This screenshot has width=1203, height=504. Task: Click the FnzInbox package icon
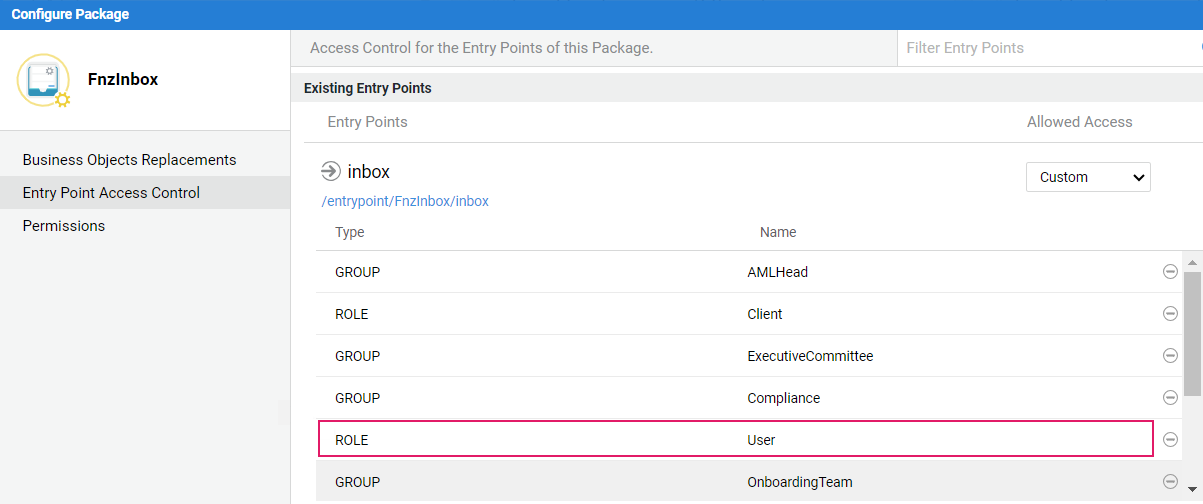(x=43, y=80)
